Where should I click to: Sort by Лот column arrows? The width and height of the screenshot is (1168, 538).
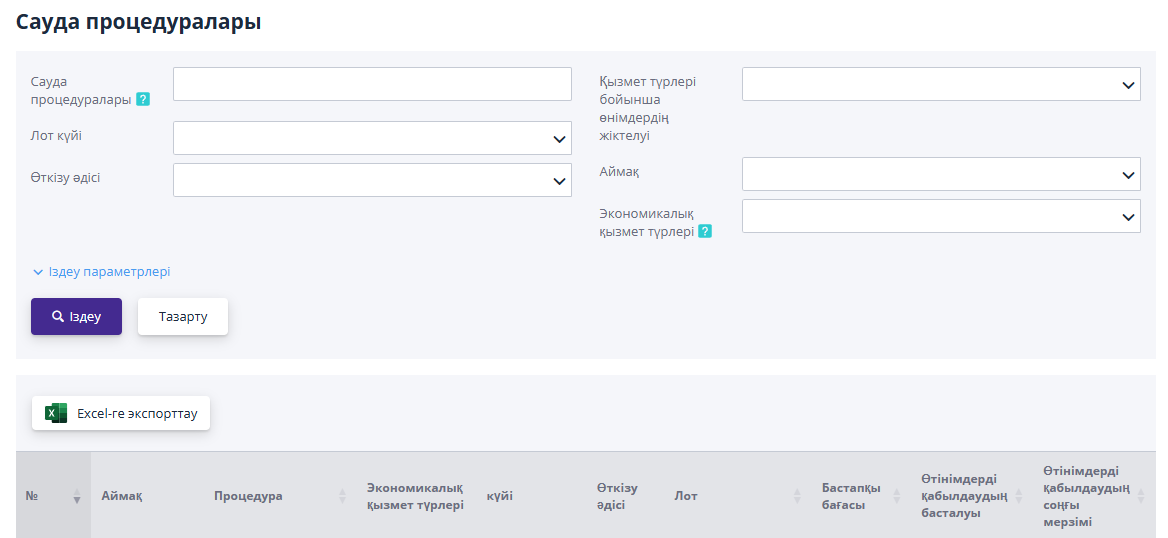(797, 496)
